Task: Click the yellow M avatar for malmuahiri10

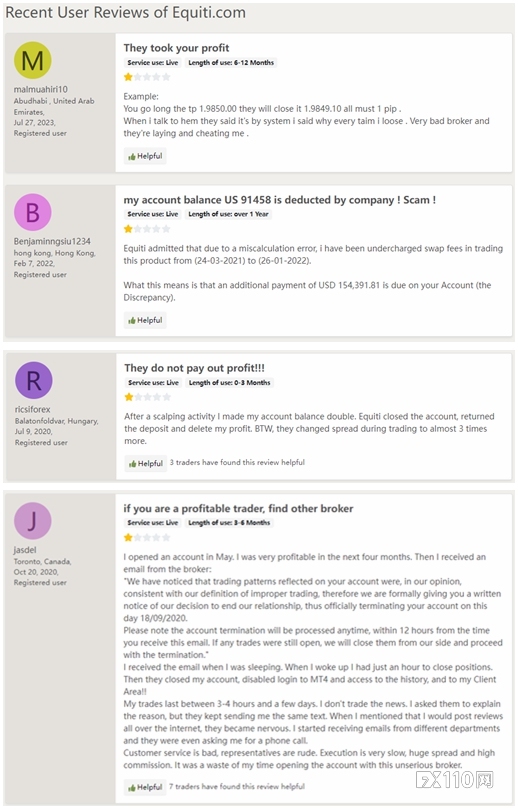Action: [33, 60]
